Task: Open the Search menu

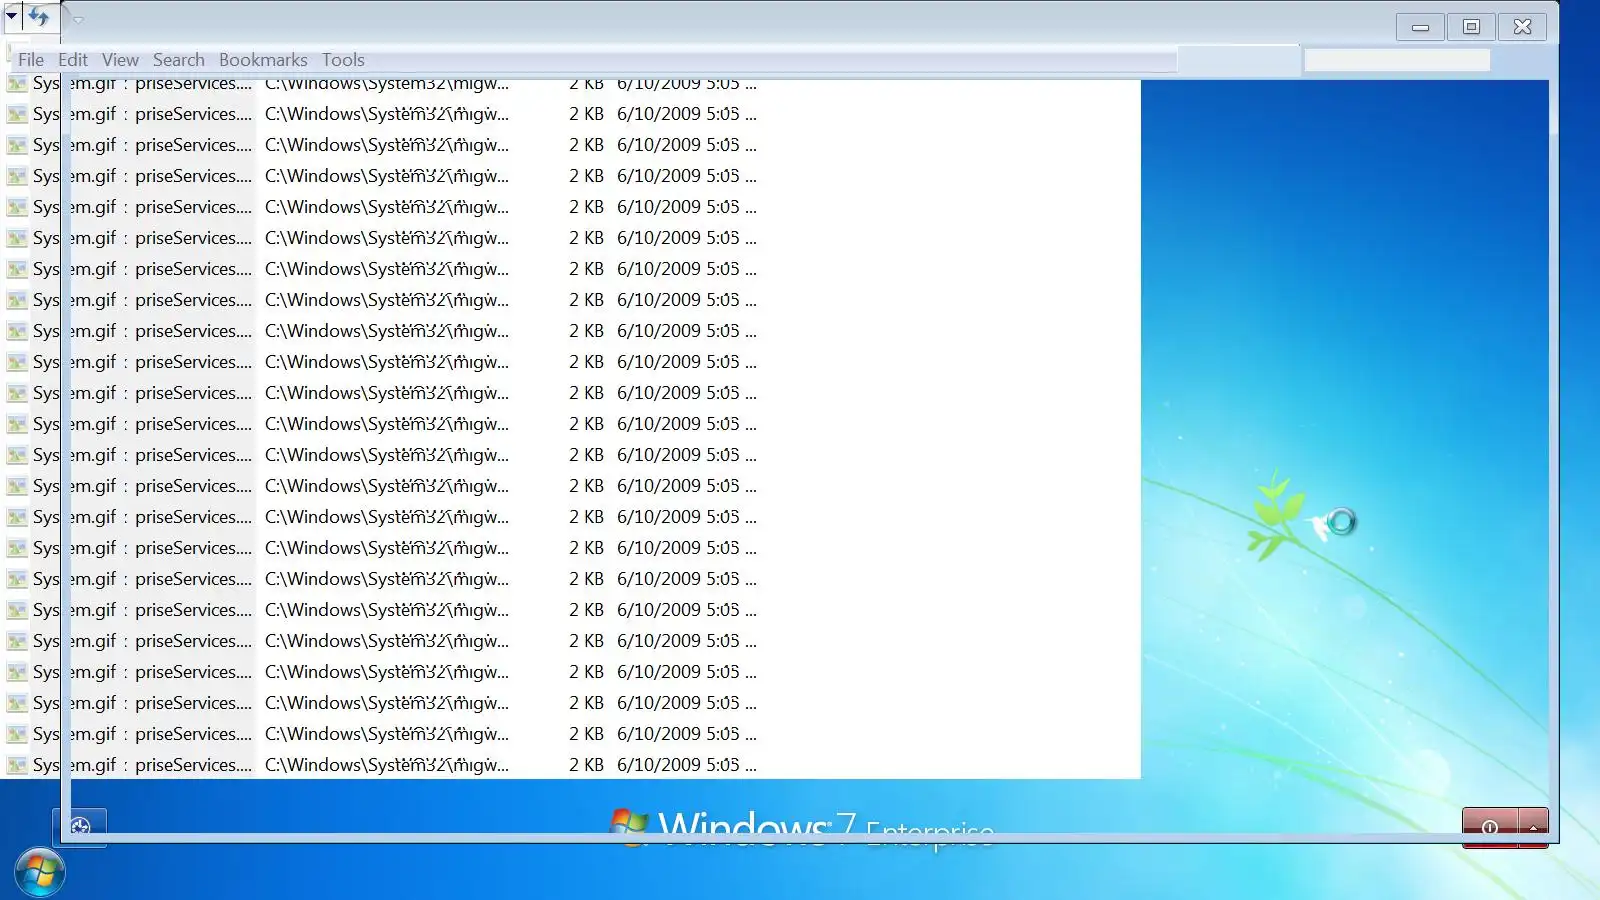Action: pos(179,60)
